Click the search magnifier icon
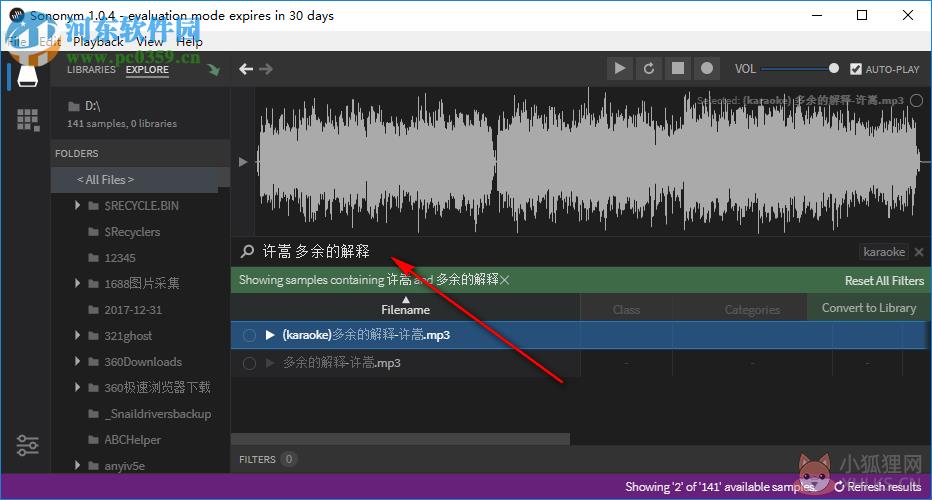Screen dimensions: 932x500 pyautogui.click(x=247, y=251)
